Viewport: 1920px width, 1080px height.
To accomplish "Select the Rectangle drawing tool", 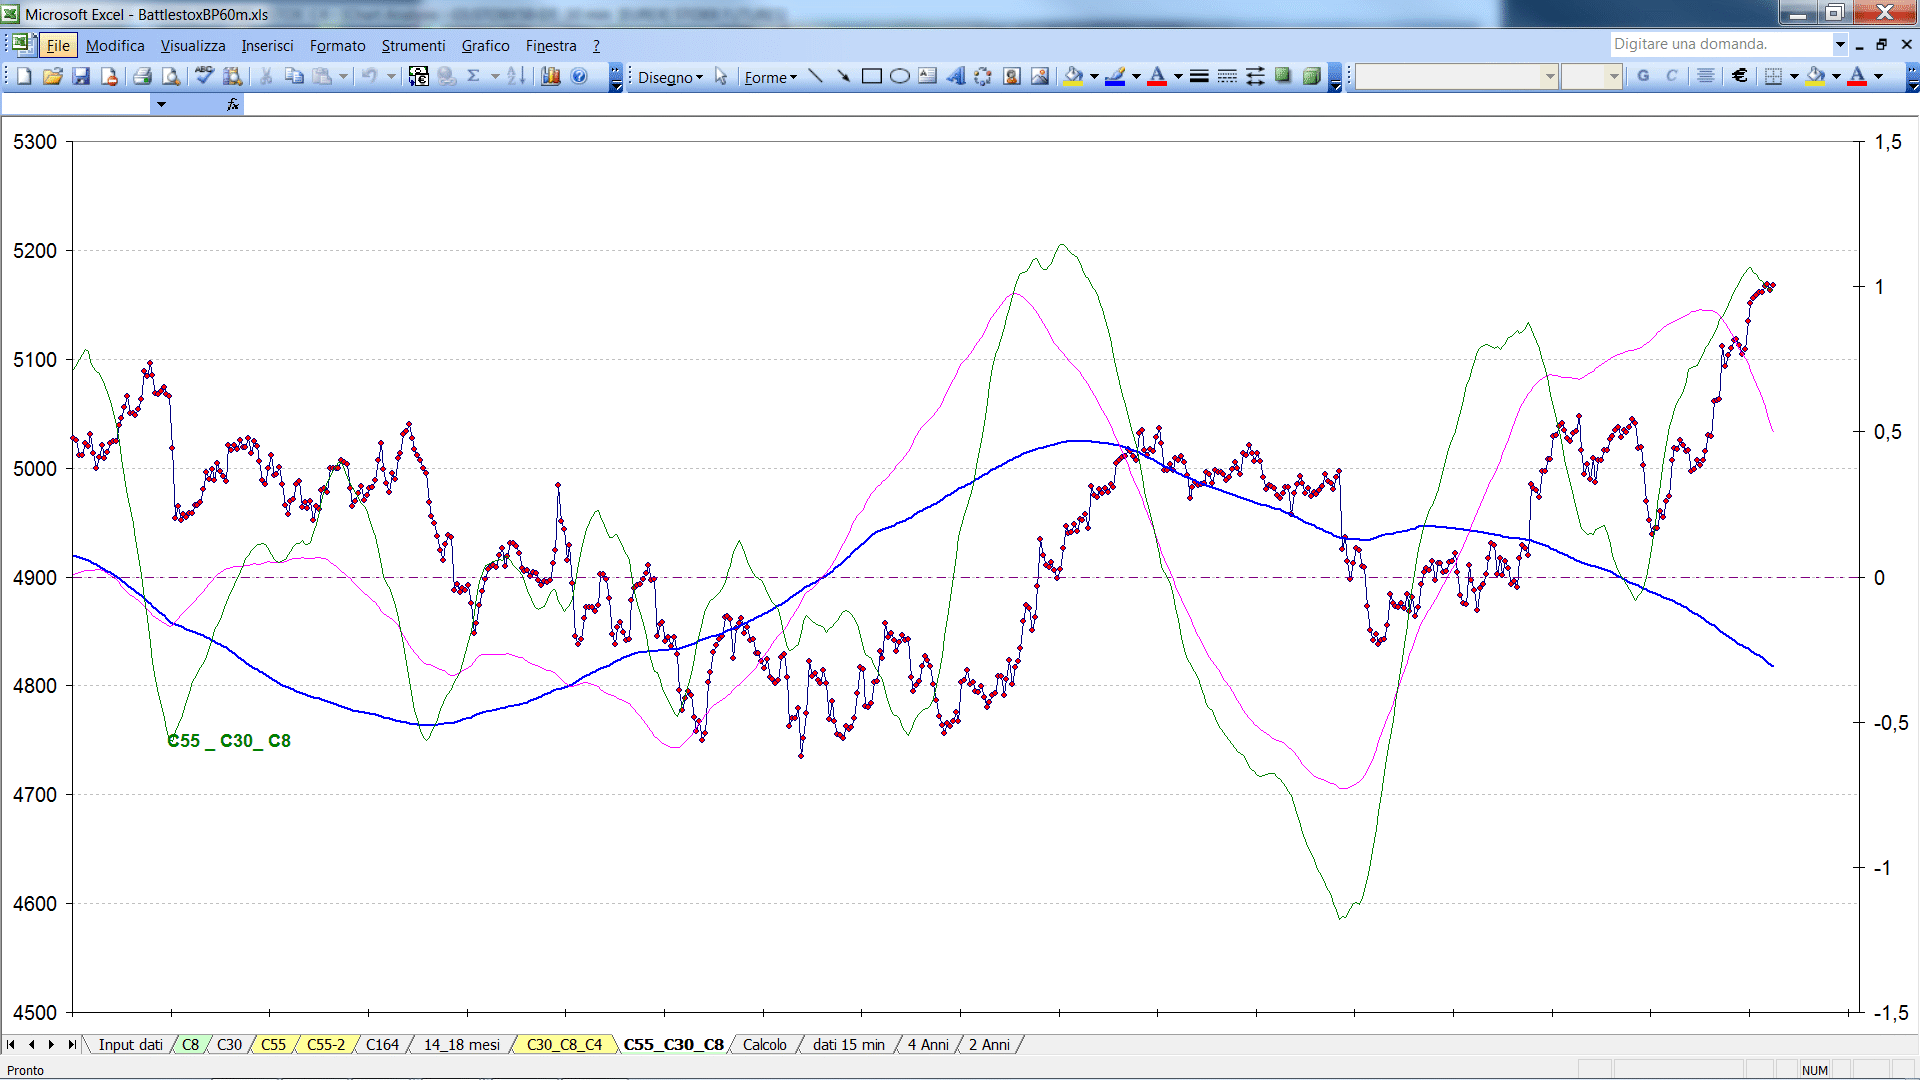I will [871, 76].
